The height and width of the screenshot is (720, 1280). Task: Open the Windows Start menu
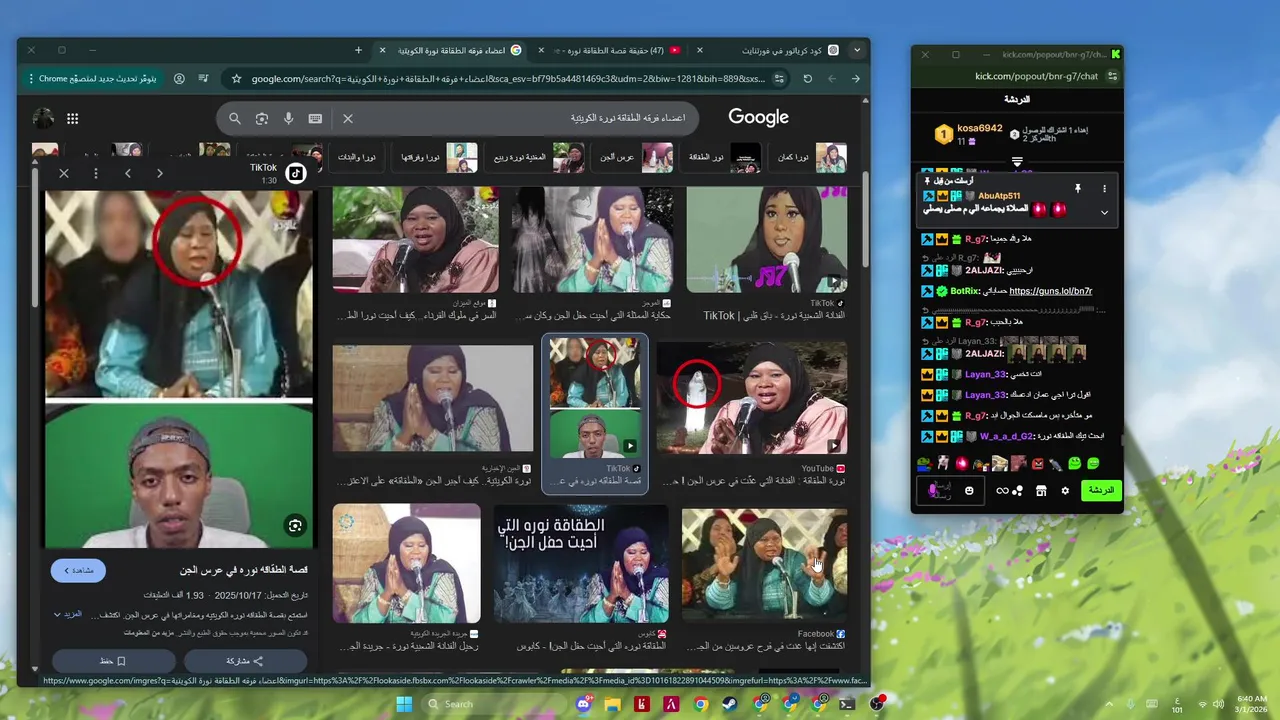point(404,704)
